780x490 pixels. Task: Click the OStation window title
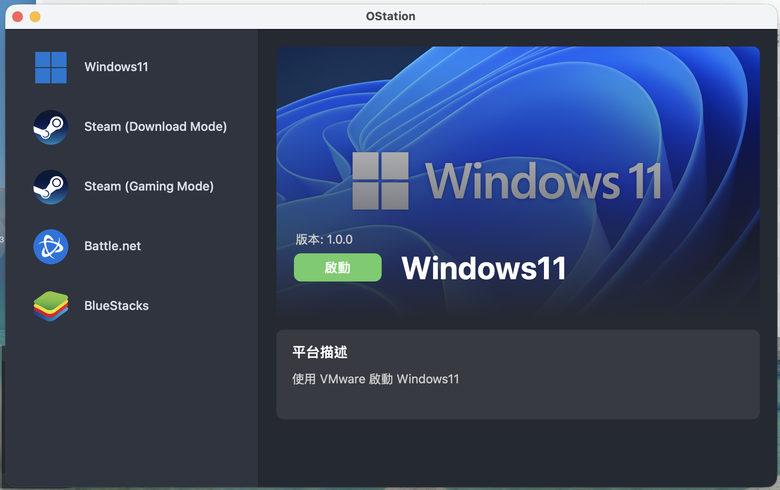coord(390,16)
